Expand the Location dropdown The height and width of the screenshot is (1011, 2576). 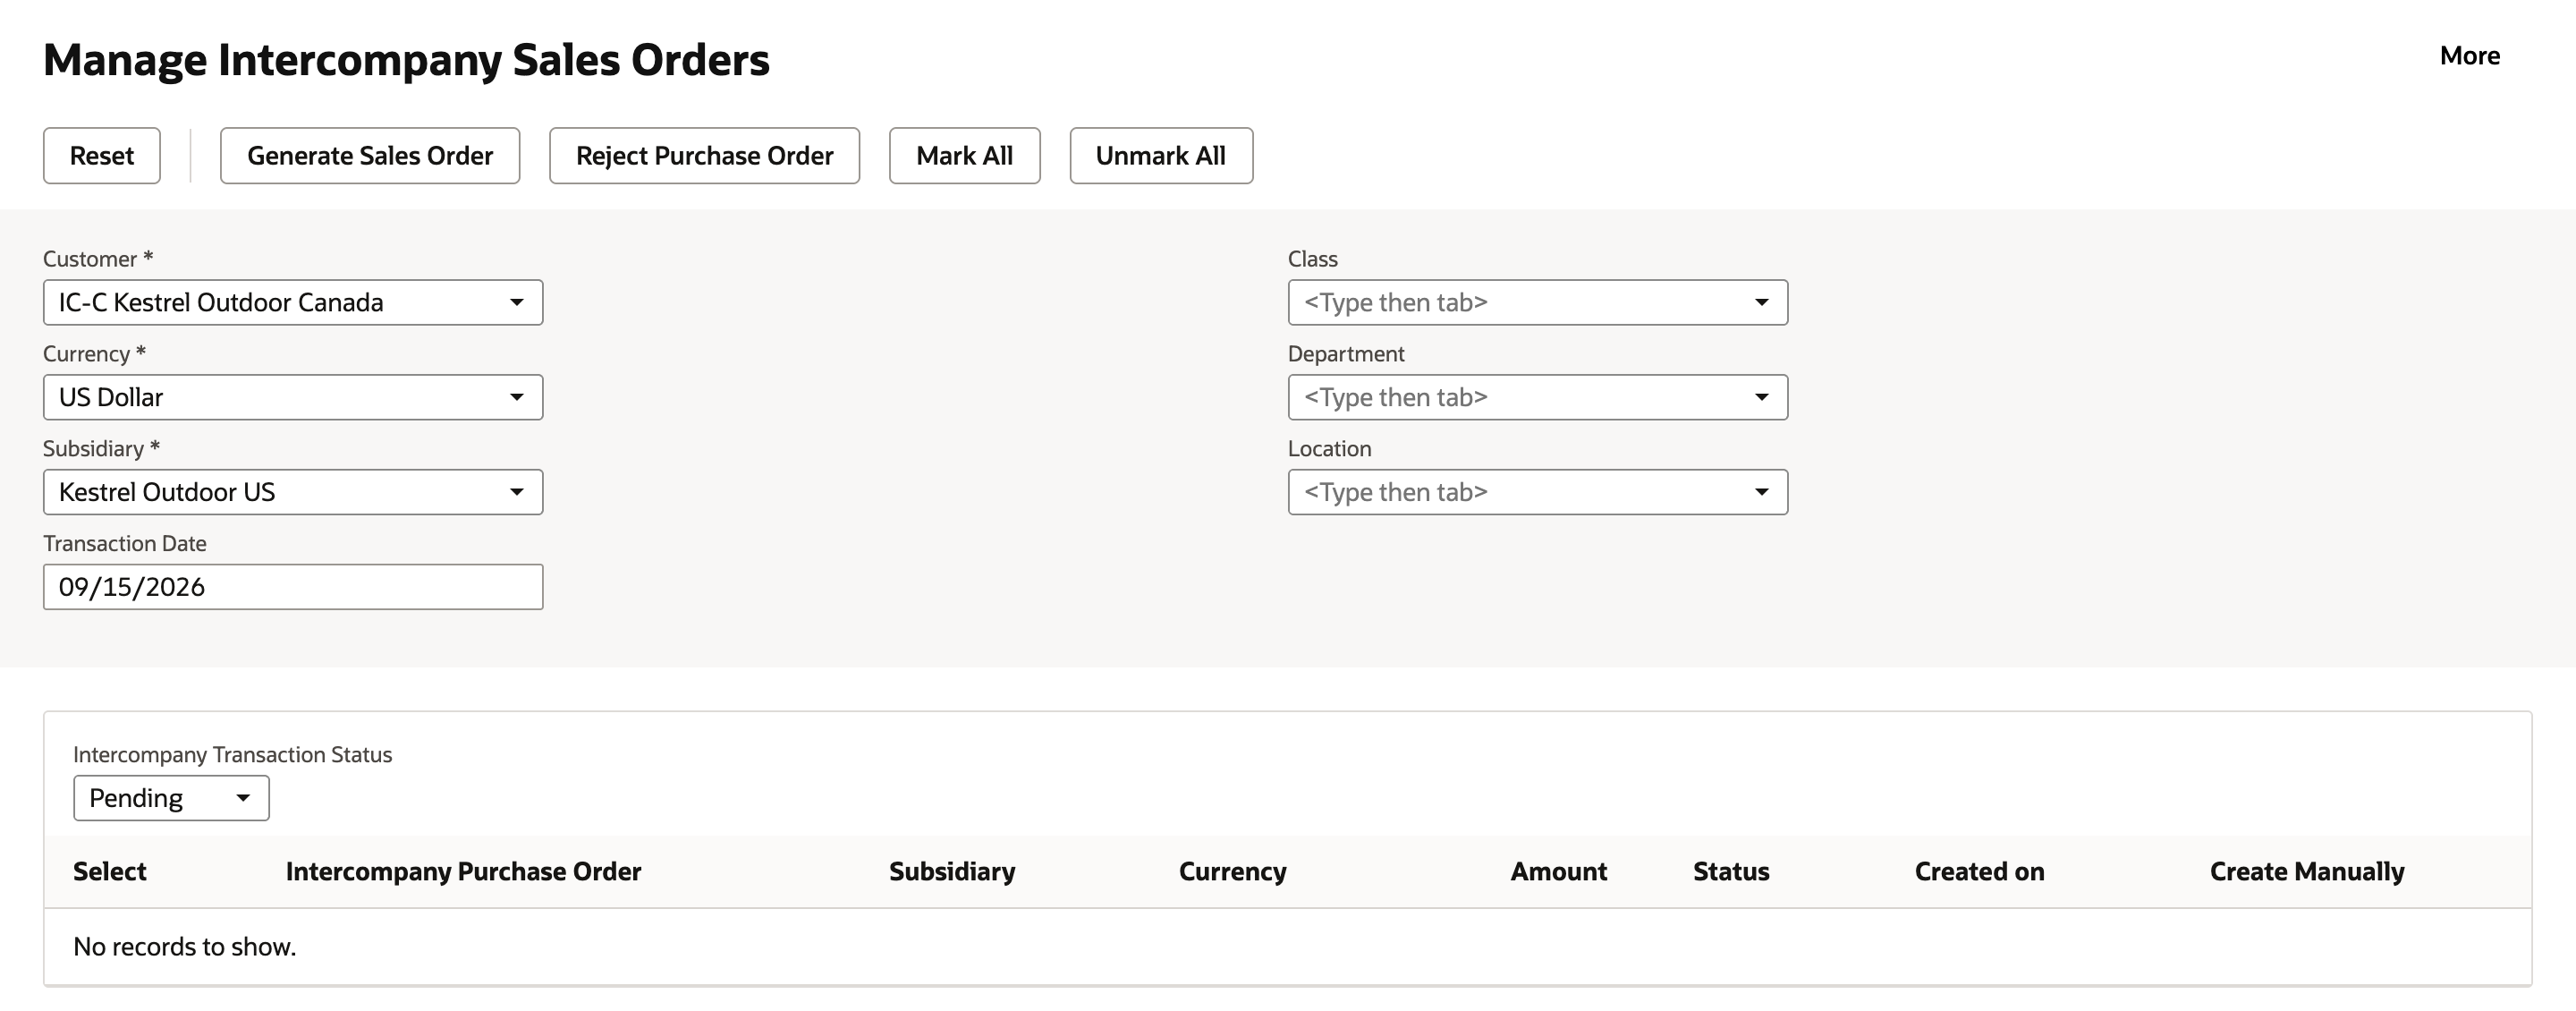pos(1538,492)
